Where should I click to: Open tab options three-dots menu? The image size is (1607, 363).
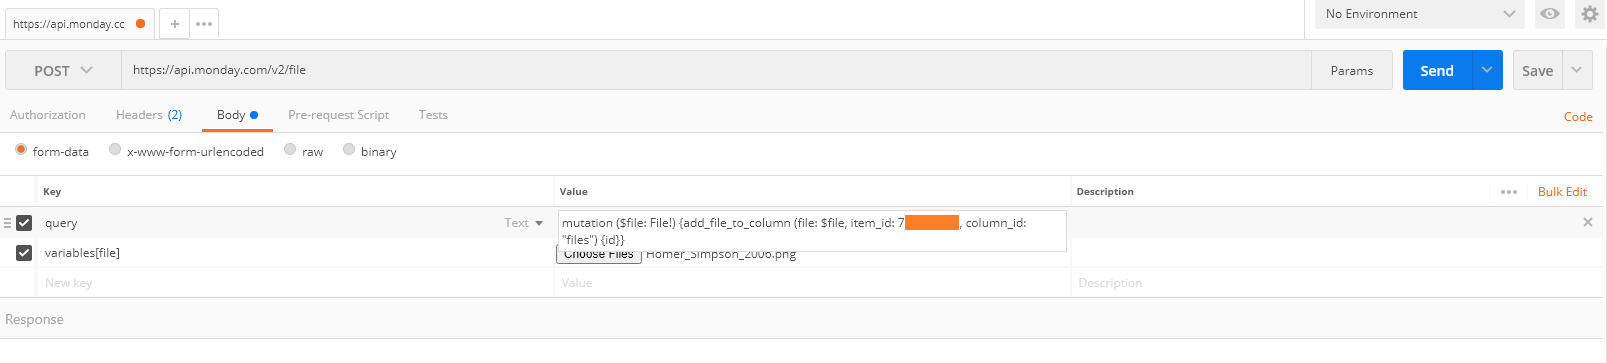click(x=204, y=24)
